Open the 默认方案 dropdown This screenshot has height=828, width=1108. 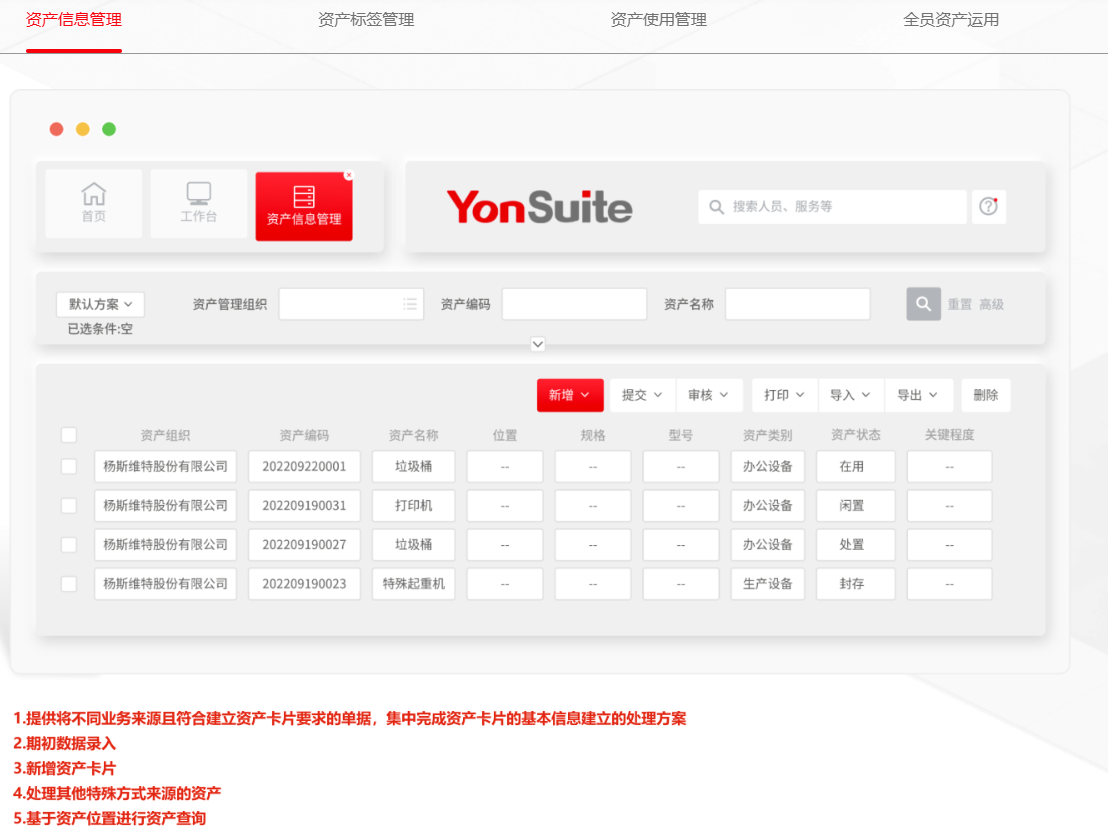coord(101,304)
